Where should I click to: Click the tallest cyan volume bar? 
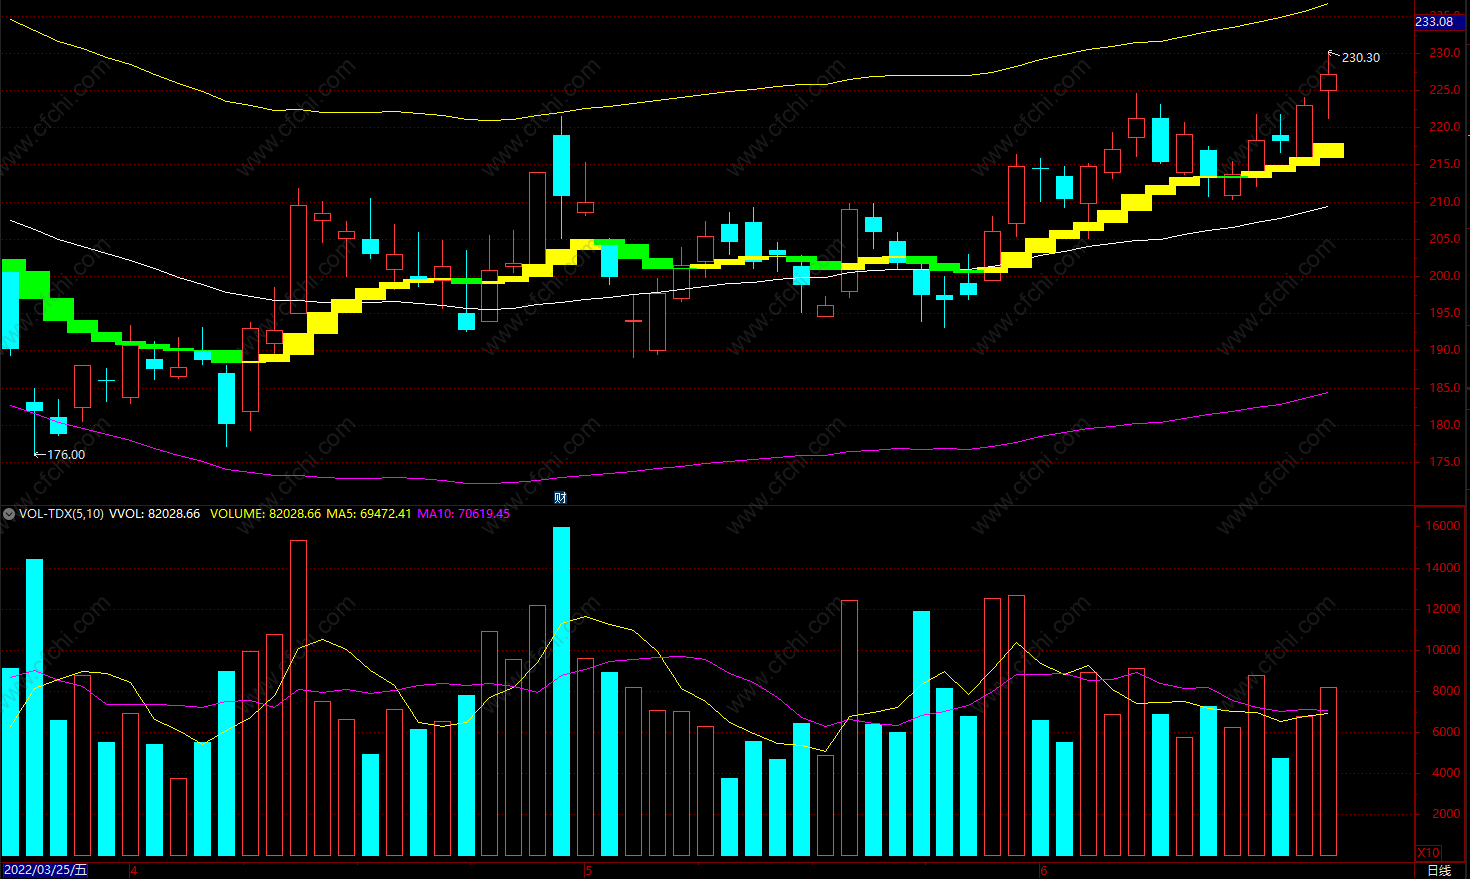(x=561, y=691)
